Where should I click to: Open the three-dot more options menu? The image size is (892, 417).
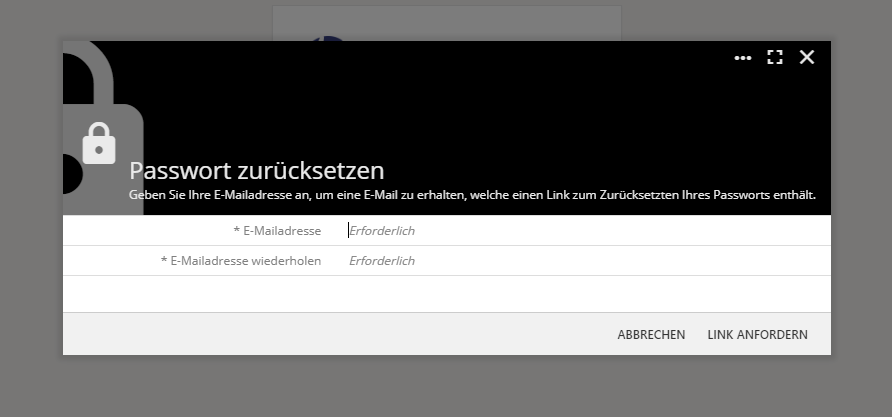pyautogui.click(x=742, y=58)
